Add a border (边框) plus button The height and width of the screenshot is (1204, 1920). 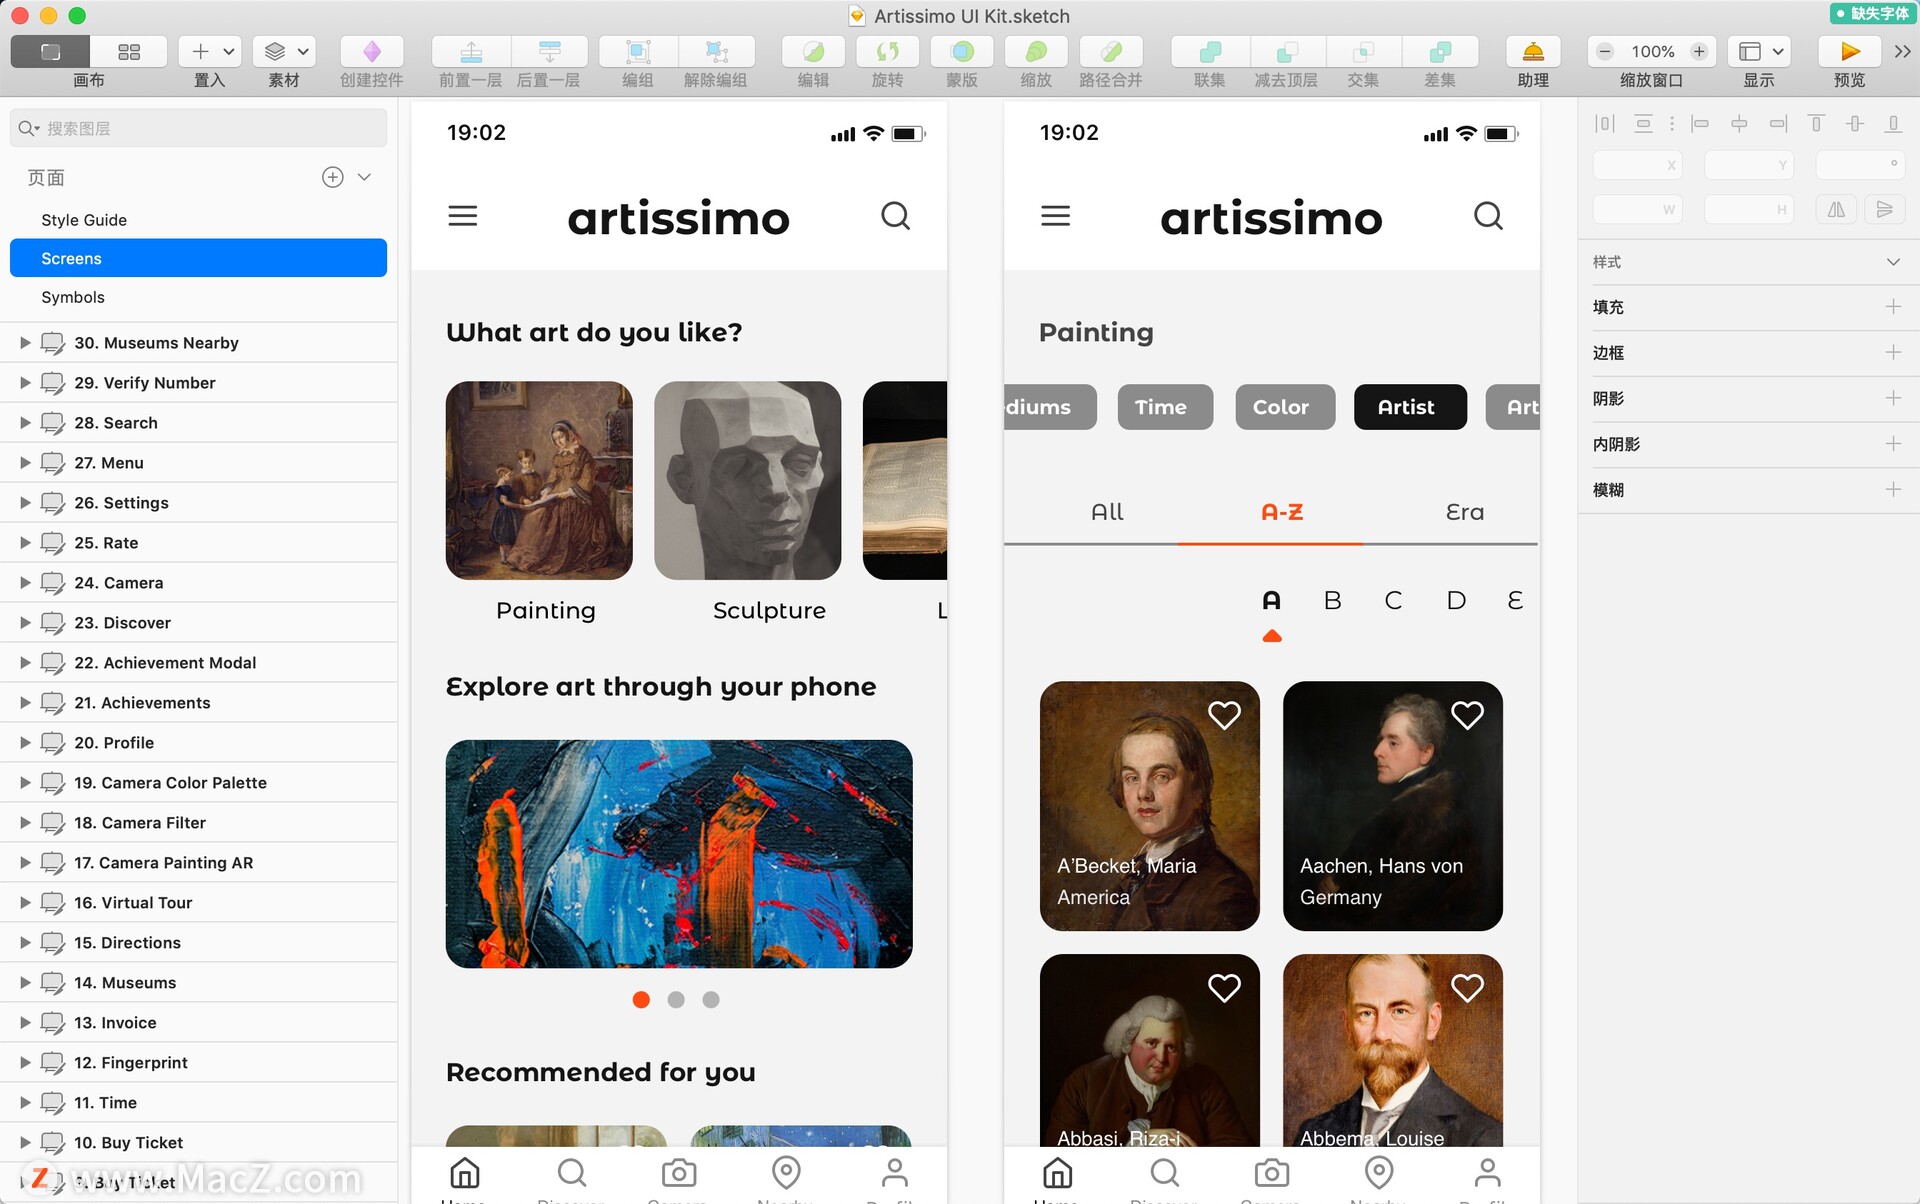[1893, 352]
